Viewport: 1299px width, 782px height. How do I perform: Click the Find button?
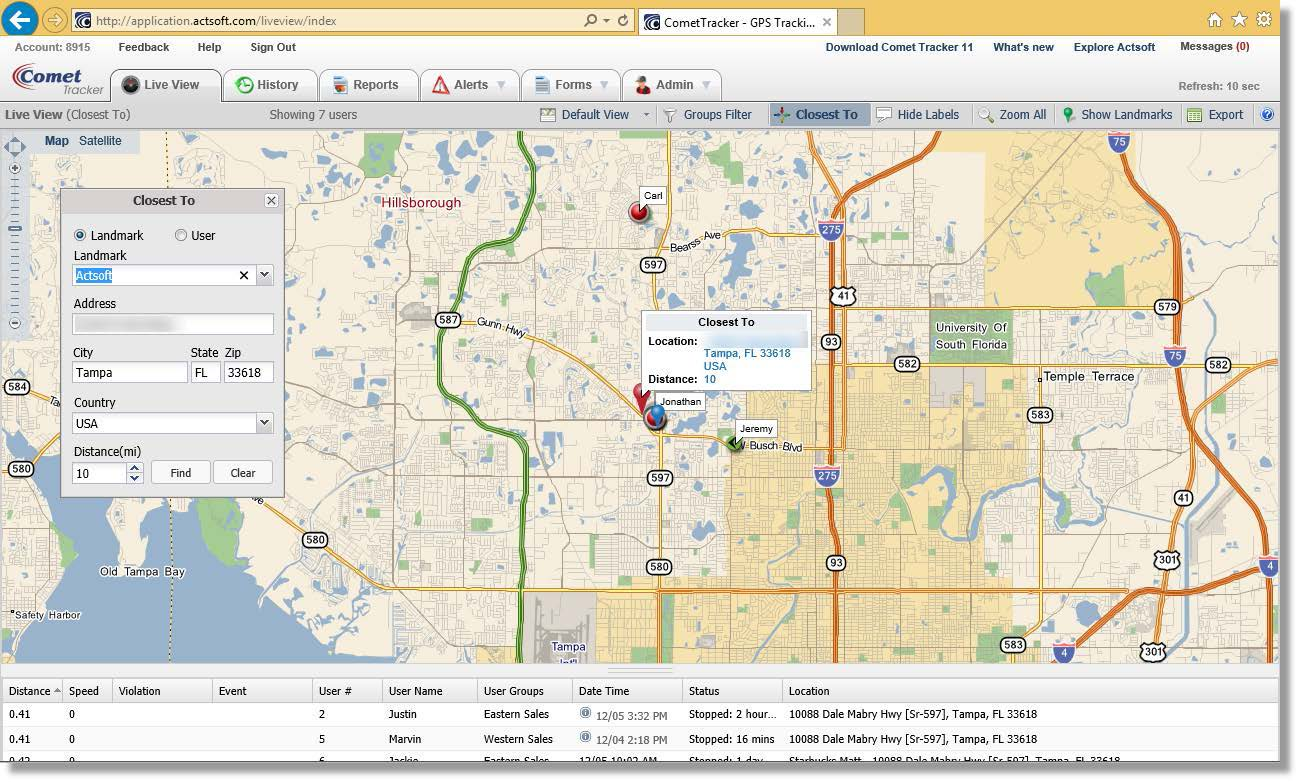click(181, 473)
